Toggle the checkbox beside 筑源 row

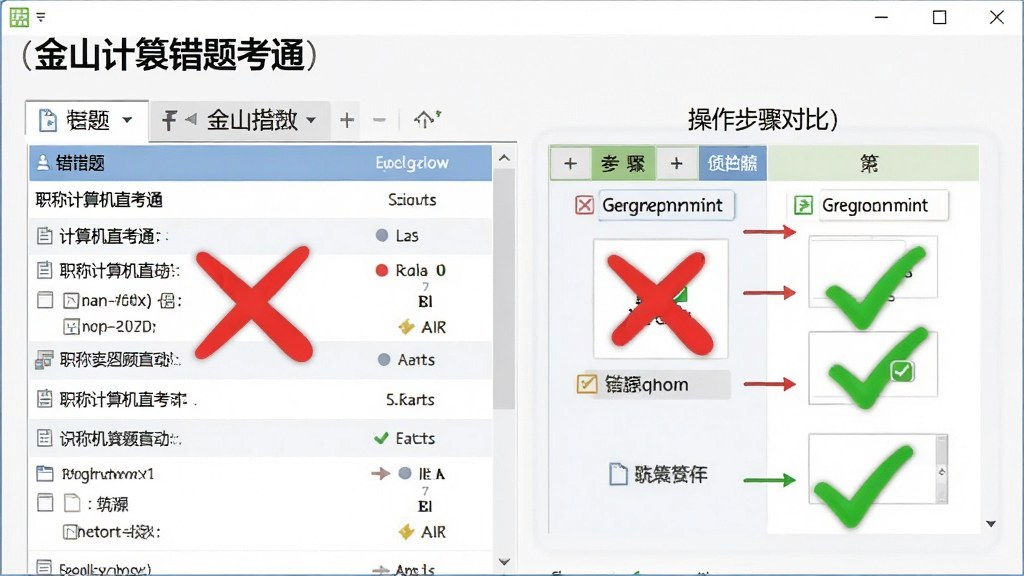pyautogui.click(x=45, y=503)
